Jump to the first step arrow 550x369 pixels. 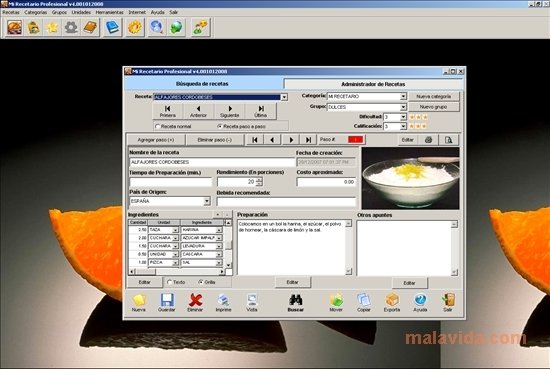pyautogui.click(x=255, y=140)
